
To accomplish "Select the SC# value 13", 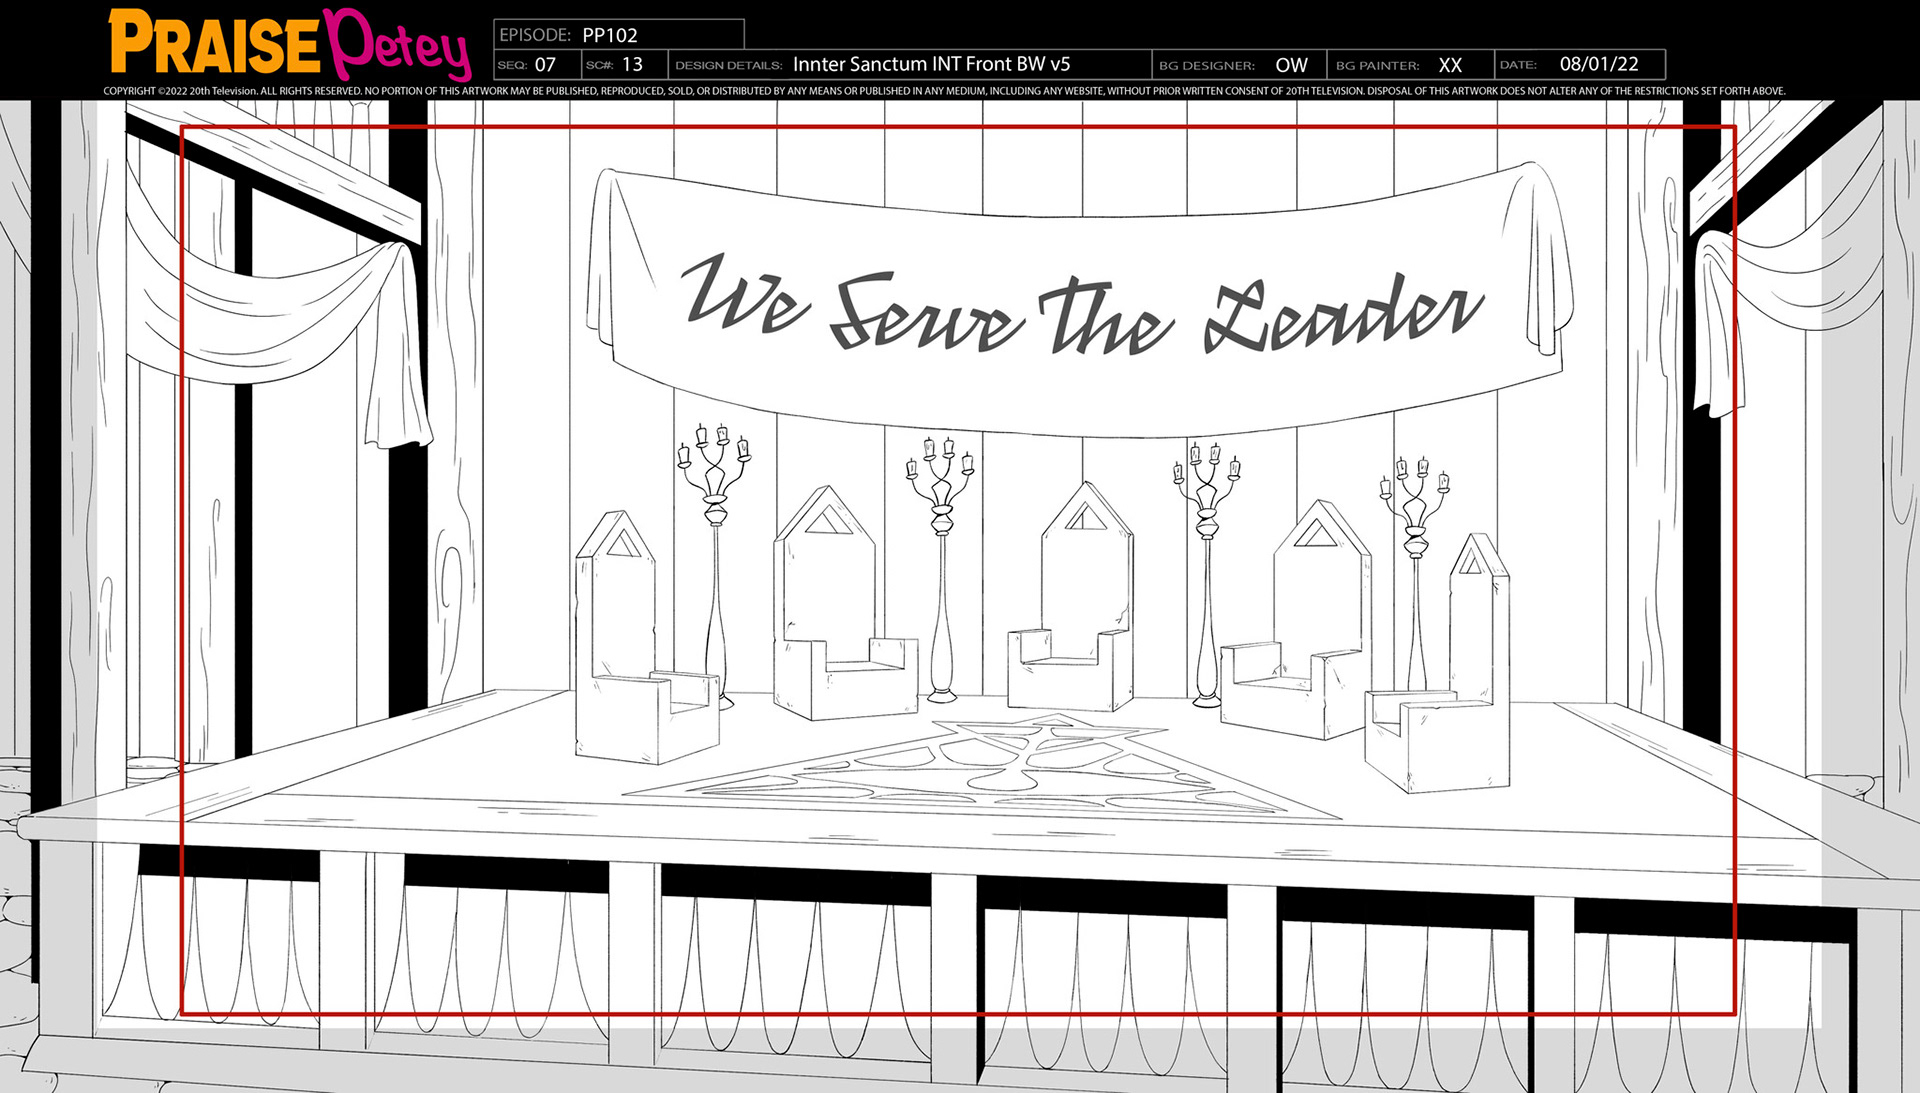I will 632,65.
